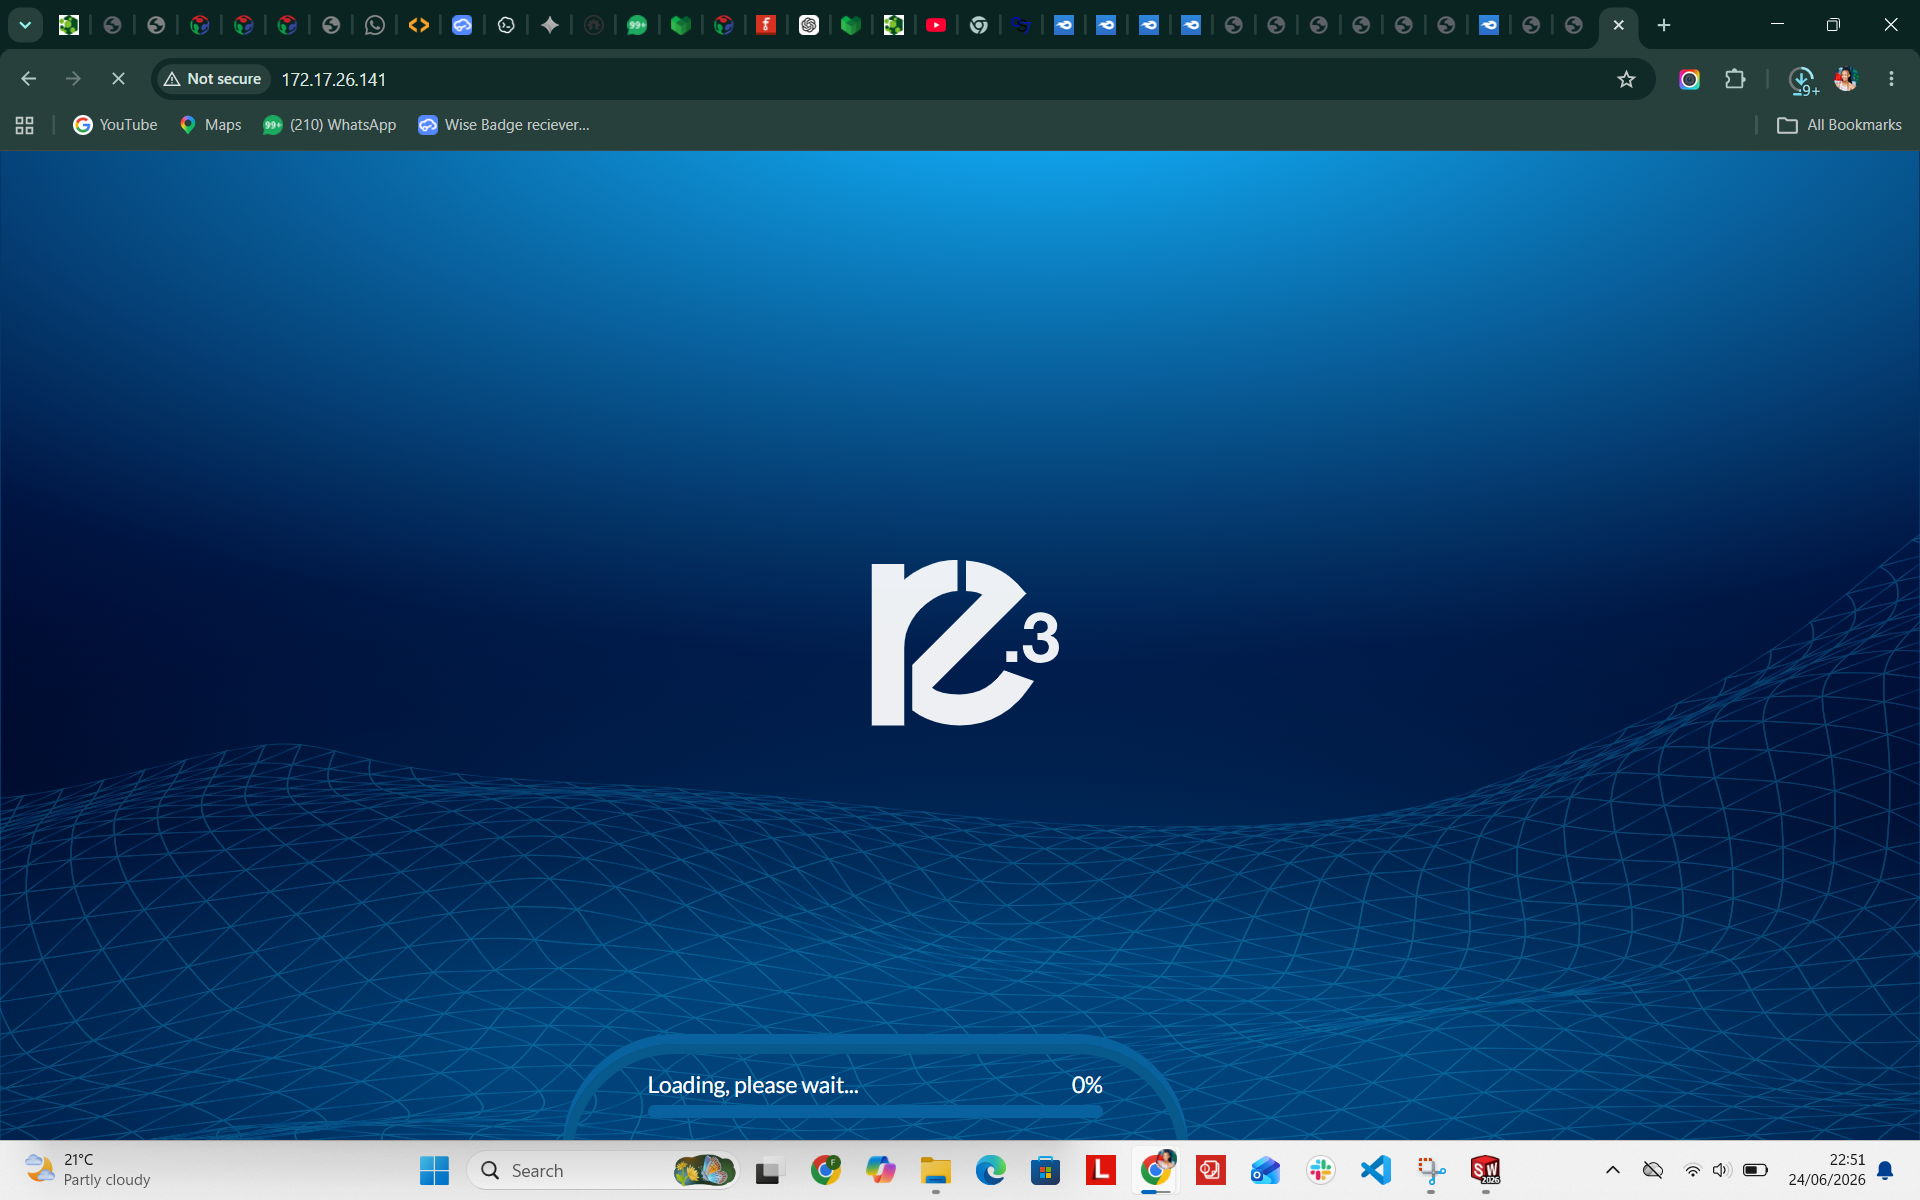Open notifications with the bell icon
This screenshot has height=1200, width=1920.
click(1886, 1170)
